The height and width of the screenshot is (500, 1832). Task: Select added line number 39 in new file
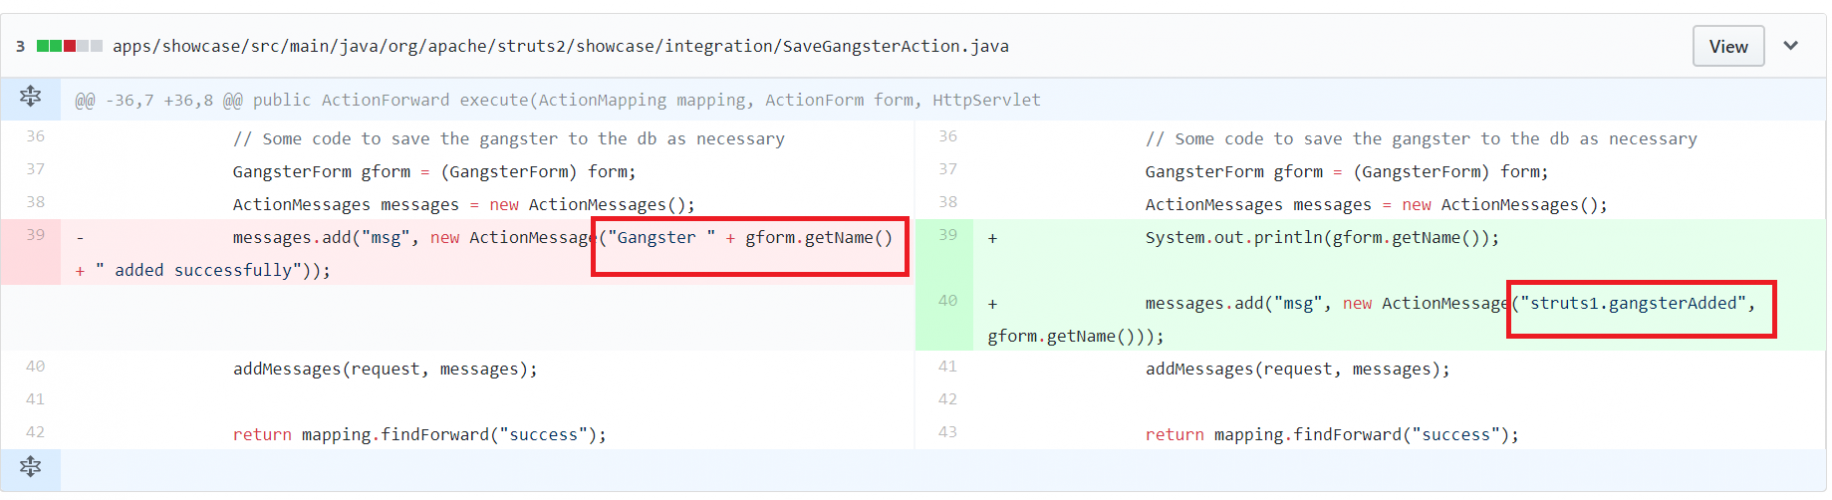pos(947,235)
